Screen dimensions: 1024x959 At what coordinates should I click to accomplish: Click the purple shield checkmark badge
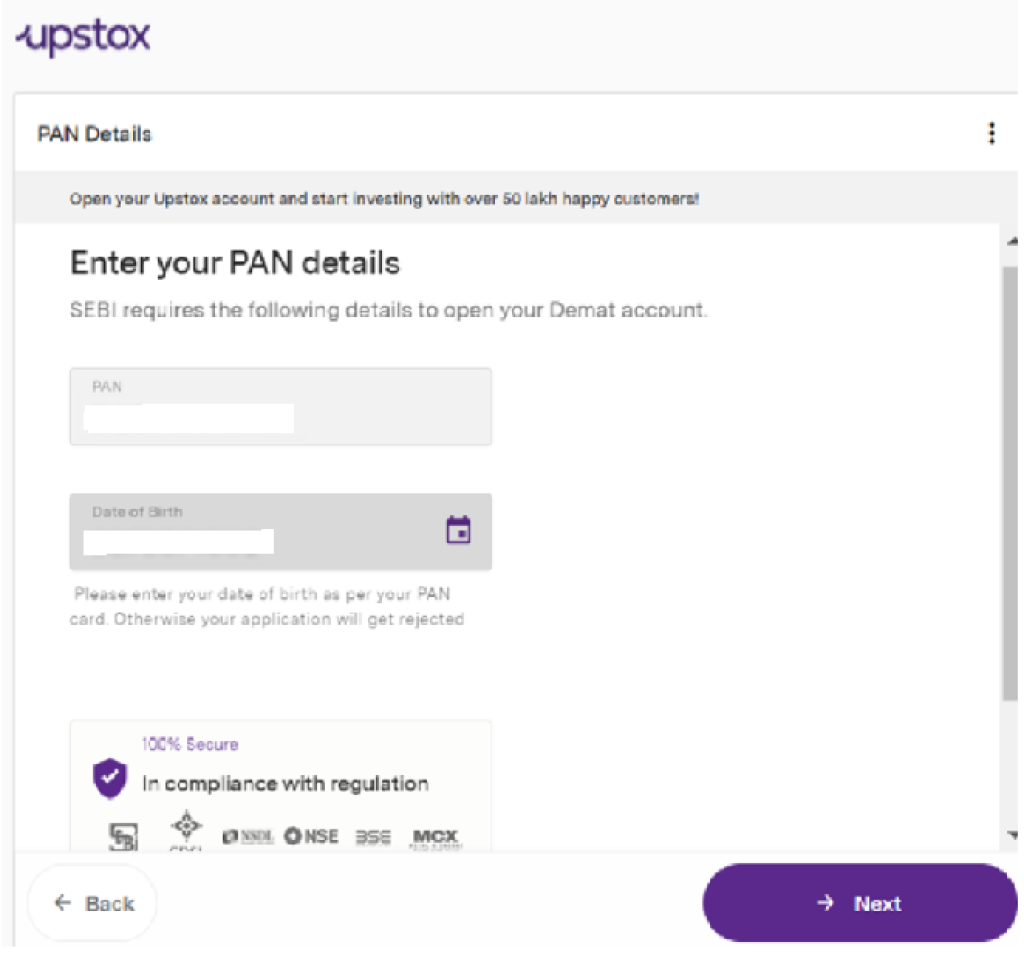pyautogui.click(x=110, y=777)
